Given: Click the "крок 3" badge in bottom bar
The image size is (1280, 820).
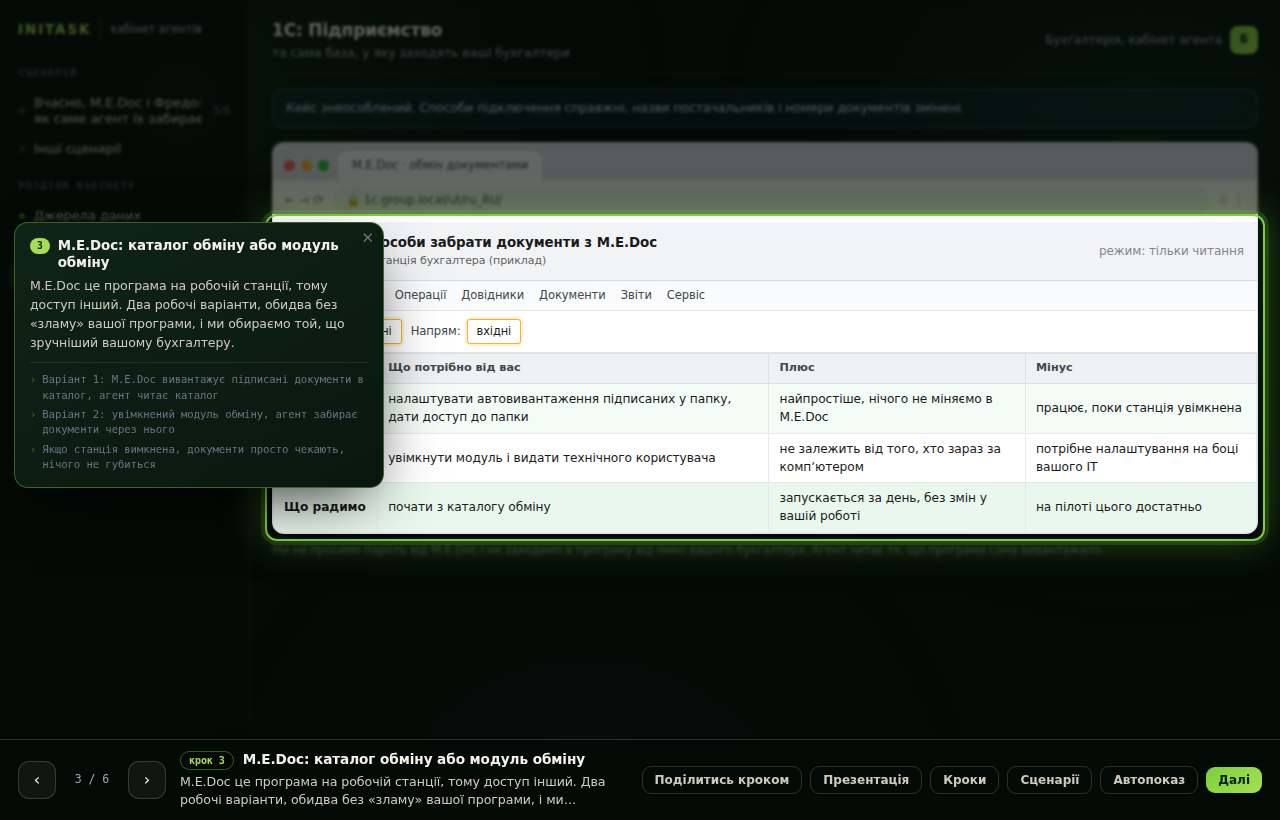Looking at the screenshot, I should pos(207,760).
